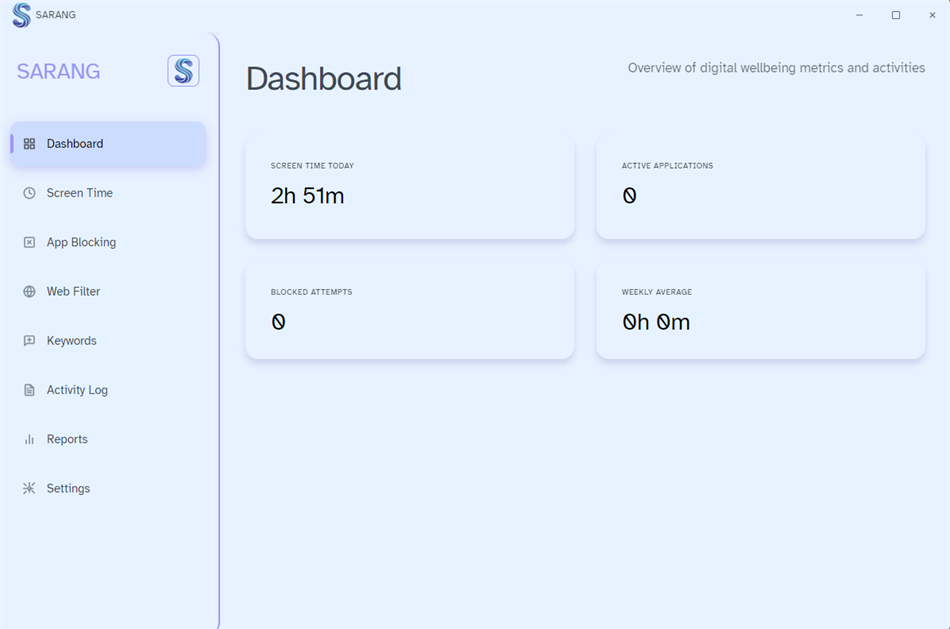950x629 pixels.
Task: Click the Web Filter globe icon
Action: 29,291
